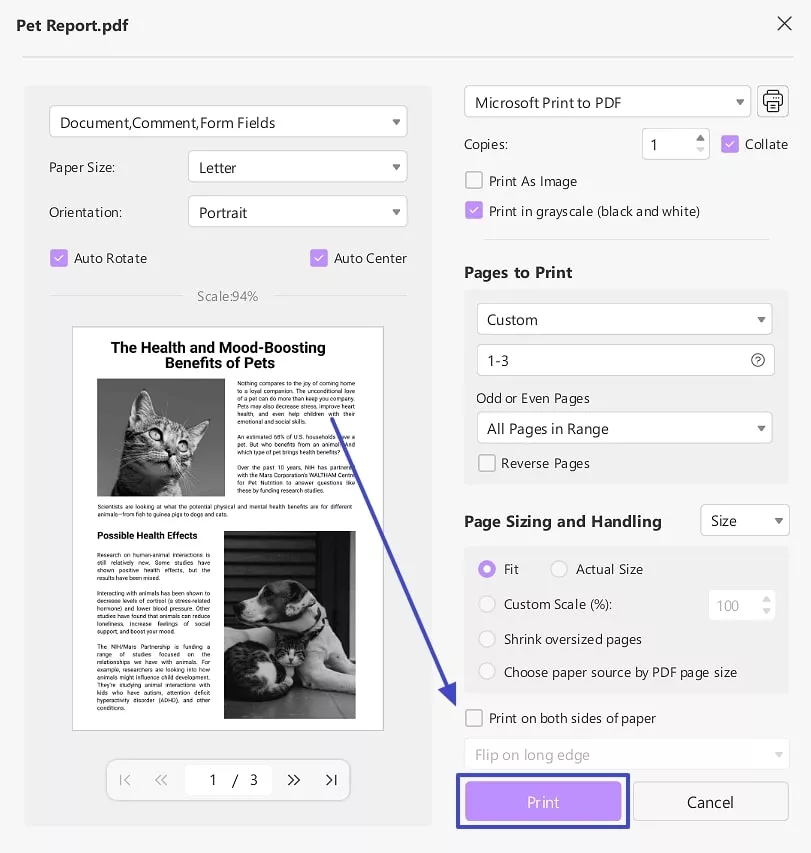Open the Orientation dropdown set to Portrait
The width and height of the screenshot is (811, 853).
297,212
